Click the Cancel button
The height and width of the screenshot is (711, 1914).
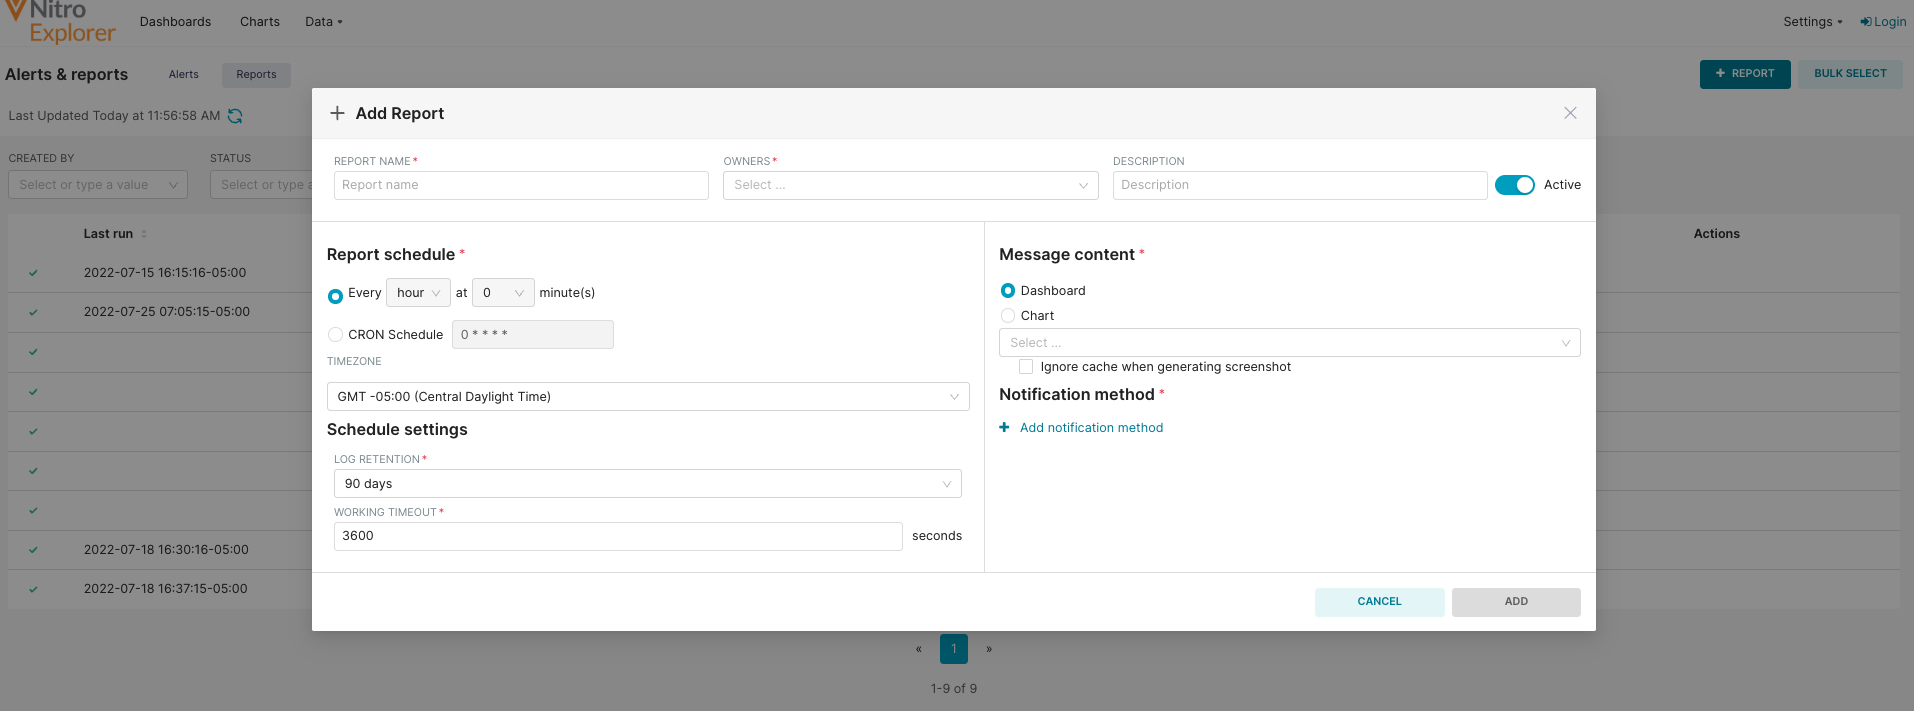pos(1379,602)
